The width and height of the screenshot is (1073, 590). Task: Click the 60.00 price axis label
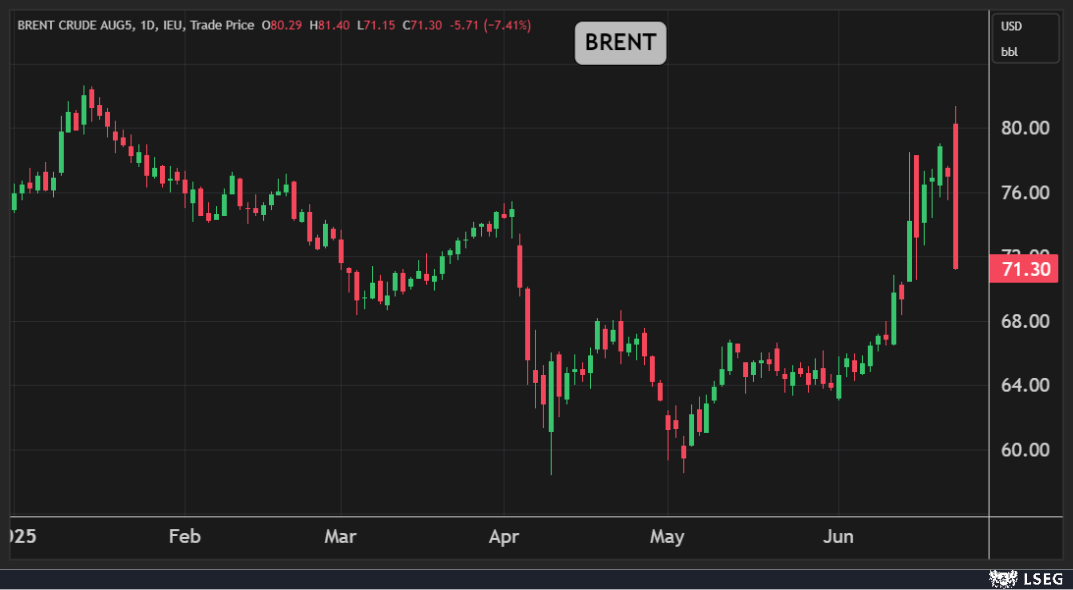[x=1025, y=450]
